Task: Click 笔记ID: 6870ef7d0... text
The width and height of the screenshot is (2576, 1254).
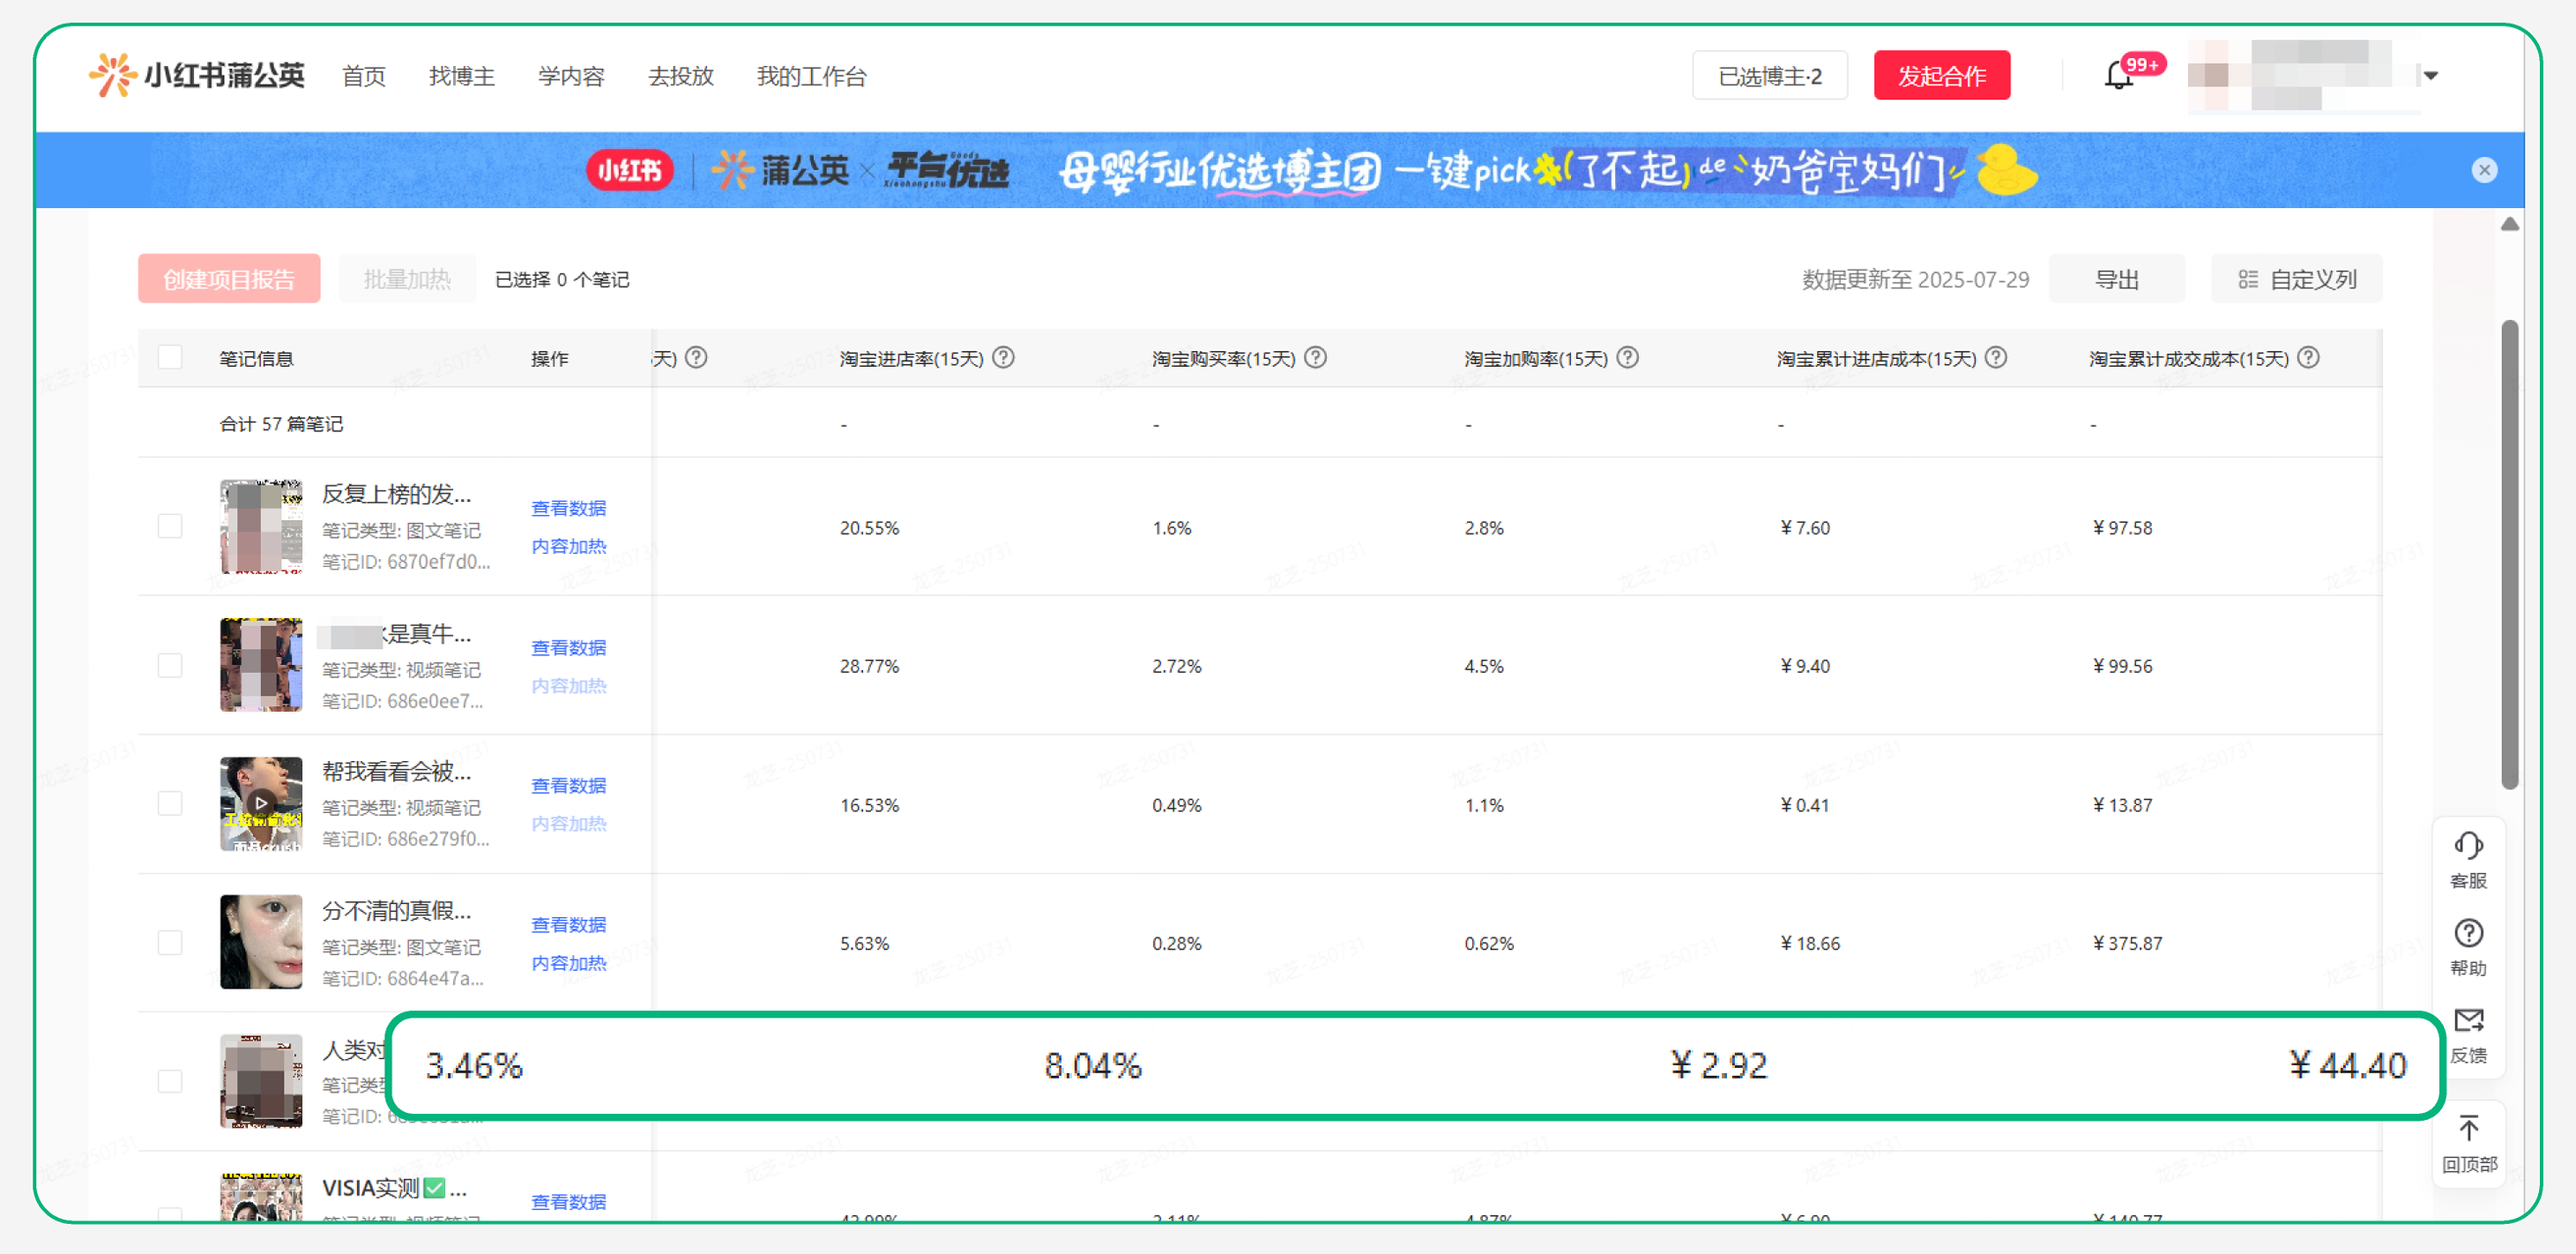Action: coord(406,562)
